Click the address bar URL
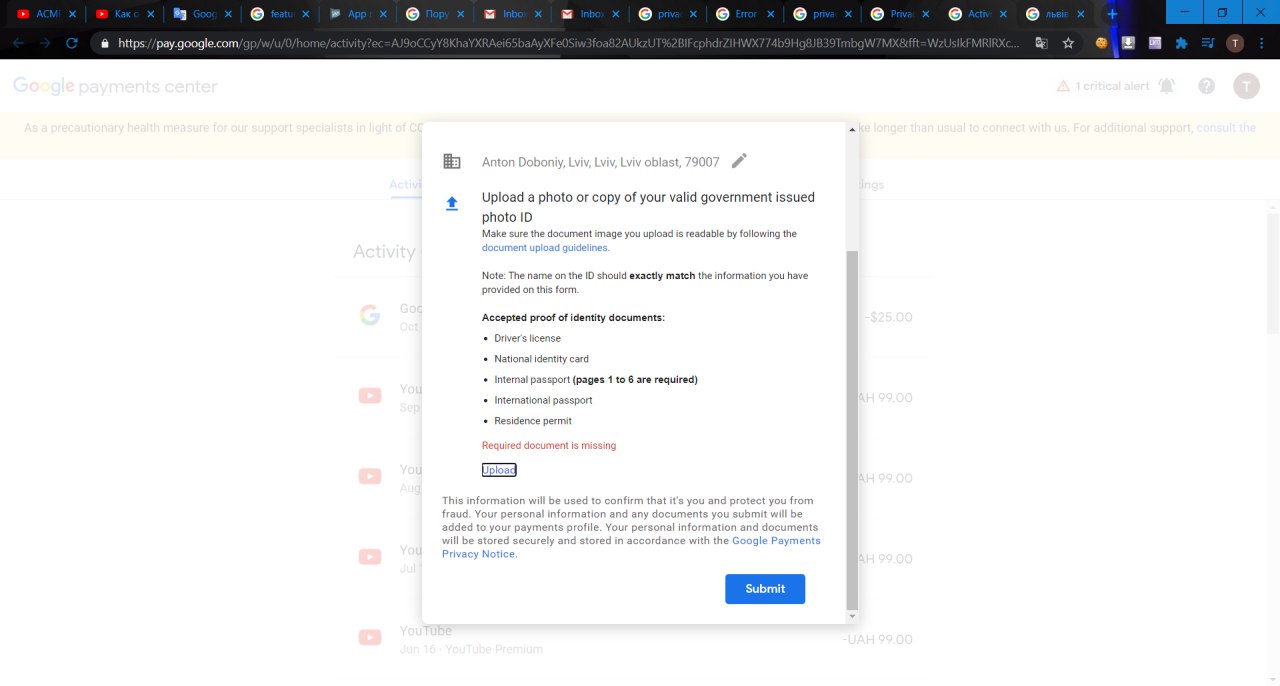 pyautogui.click(x=570, y=43)
